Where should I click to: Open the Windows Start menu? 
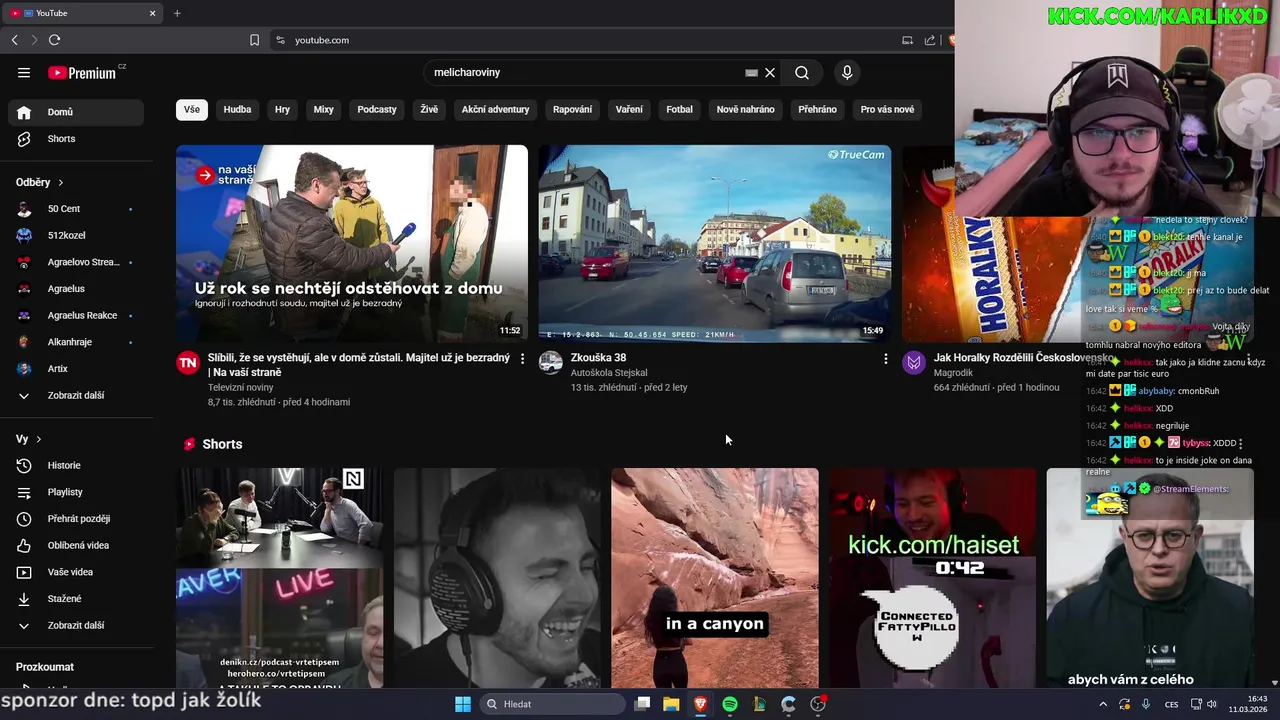click(463, 704)
